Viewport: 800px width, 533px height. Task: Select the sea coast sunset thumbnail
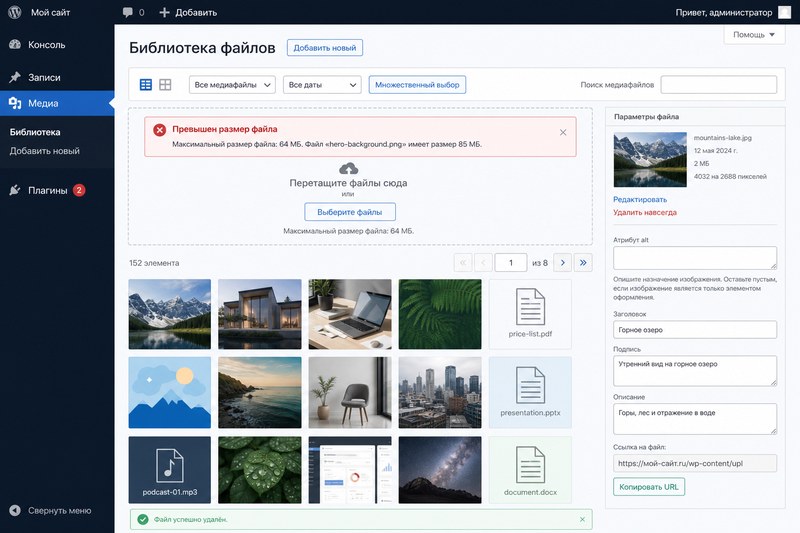point(260,392)
